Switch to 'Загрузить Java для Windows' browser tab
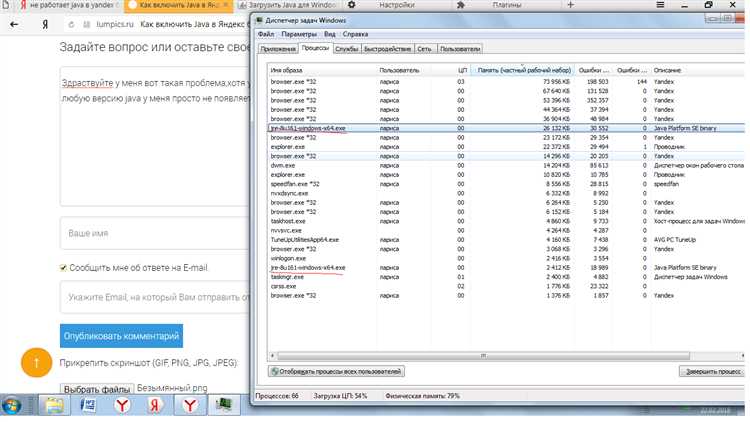750x422 pixels. click(289, 5)
